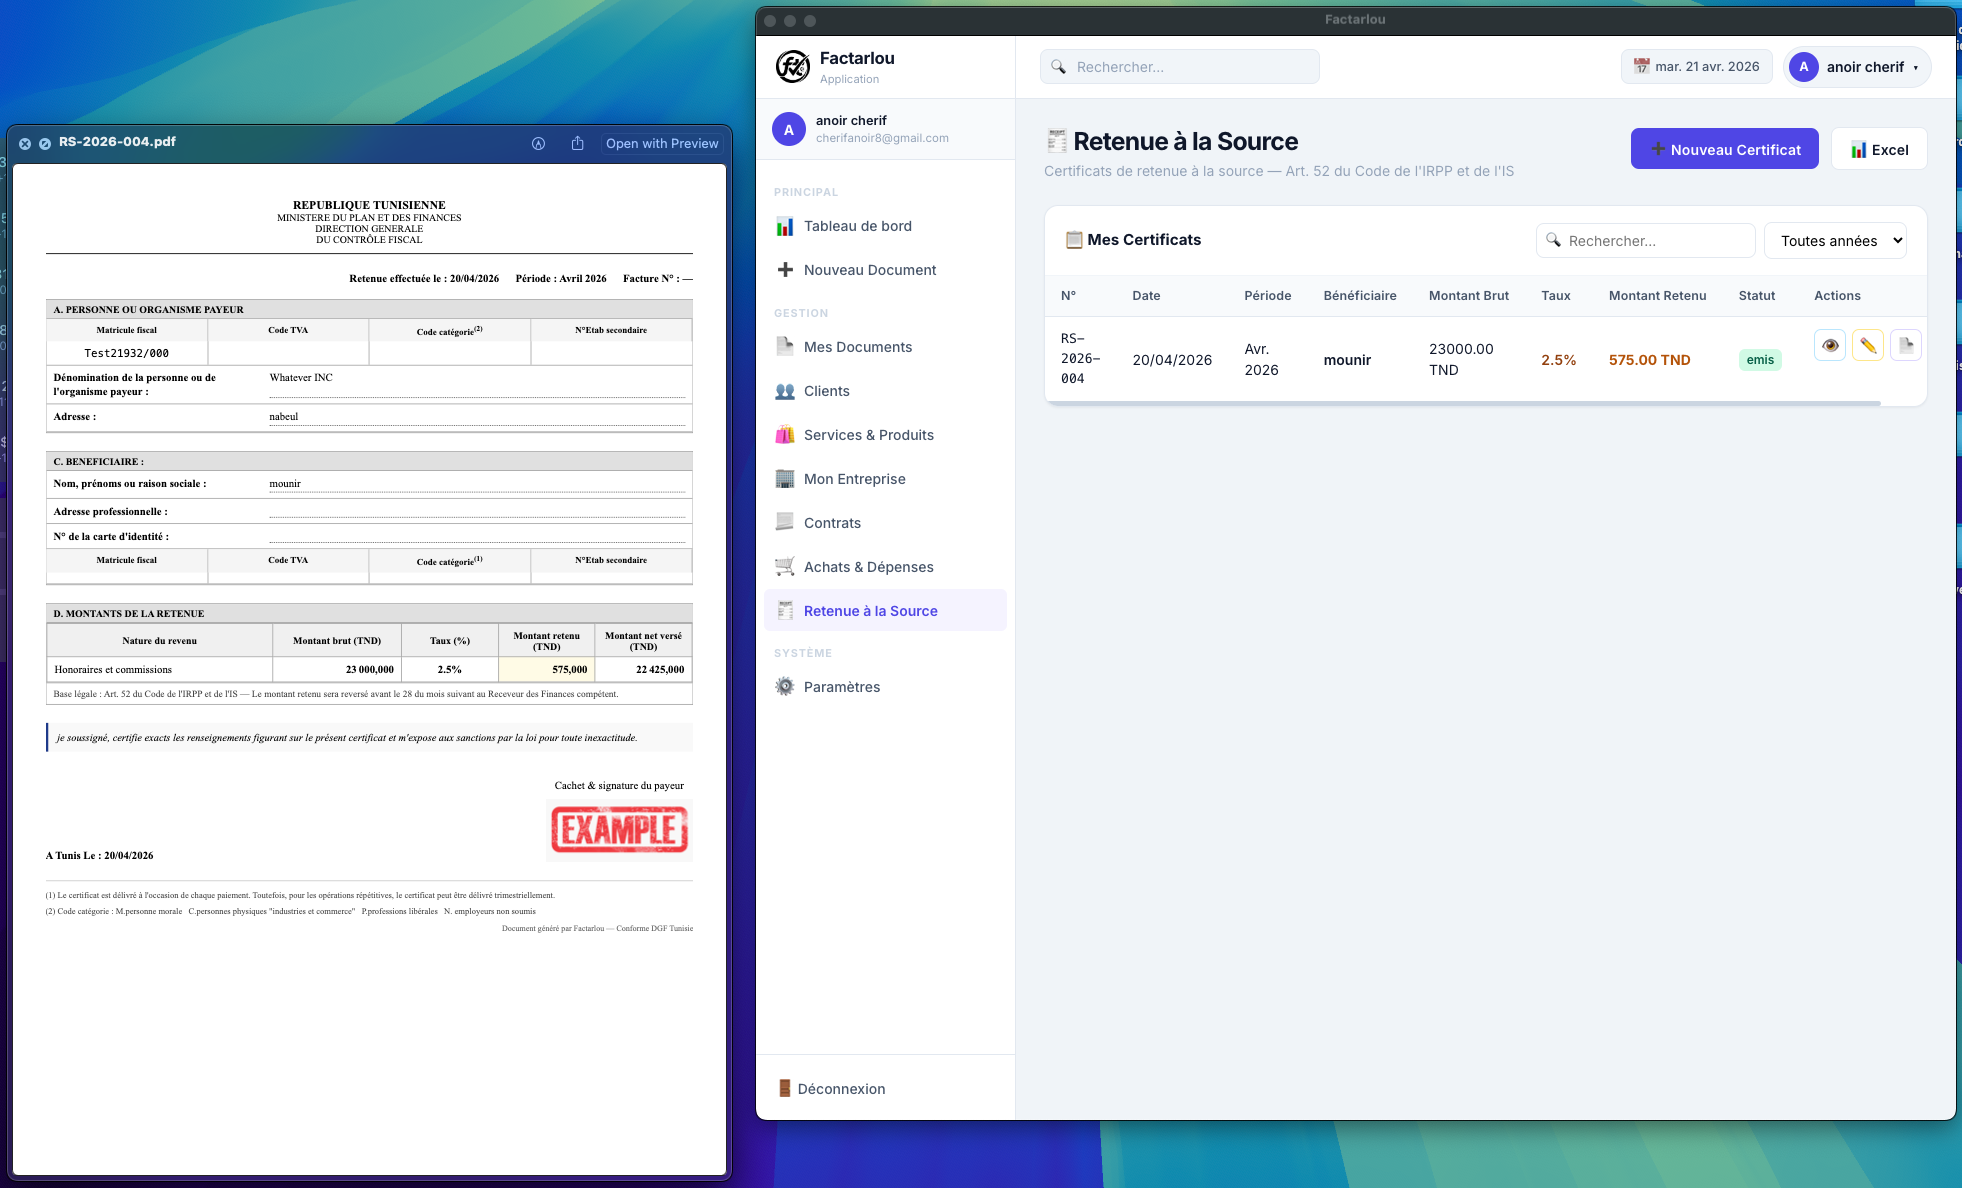Click the PDF document icon in Actions
Image resolution: width=1962 pixels, height=1188 pixels.
coord(1905,345)
